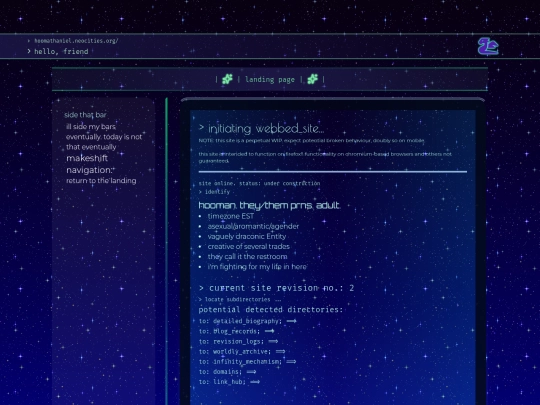Click 'to: detailed_biography;' directory text
This screenshot has width=540, height=405.
(240, 321)
